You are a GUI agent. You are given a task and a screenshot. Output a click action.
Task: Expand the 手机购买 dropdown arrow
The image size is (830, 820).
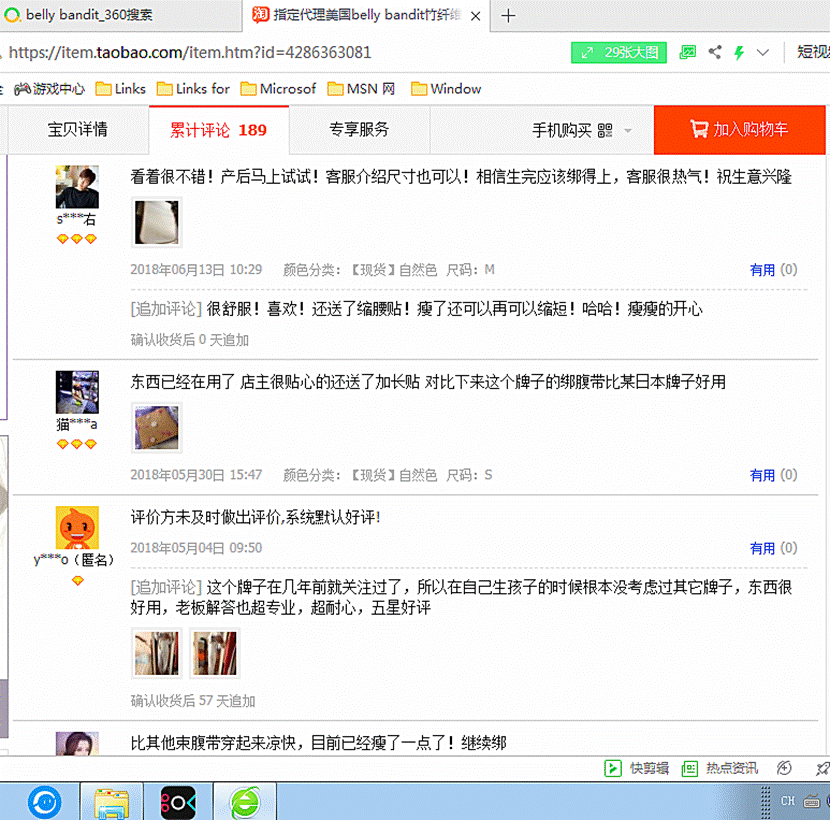628,131
